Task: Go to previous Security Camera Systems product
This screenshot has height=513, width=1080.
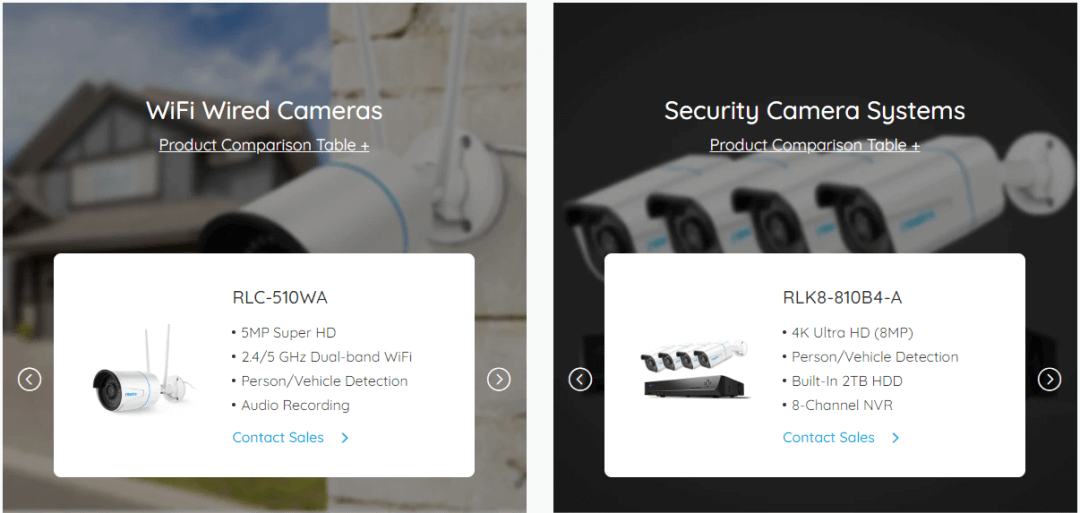Action: pyautogui.click(x=580, y=379)
